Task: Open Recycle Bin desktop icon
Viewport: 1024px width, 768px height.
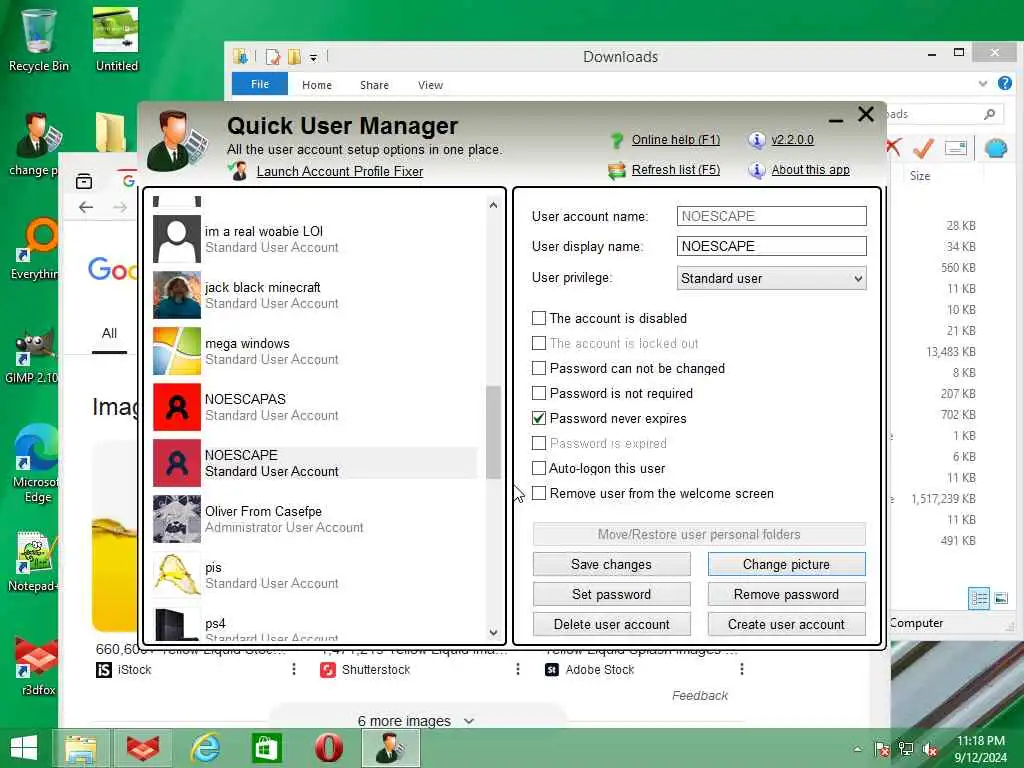Action: point(39,39)
